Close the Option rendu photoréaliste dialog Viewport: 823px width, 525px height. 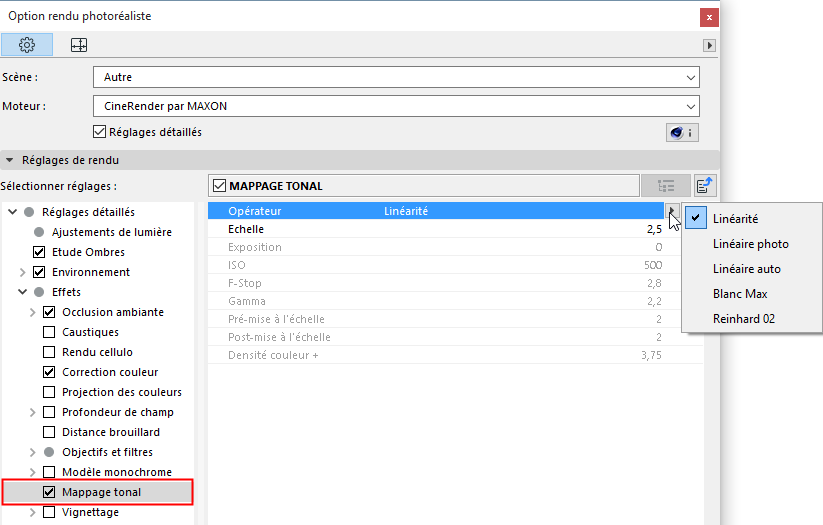709,17
